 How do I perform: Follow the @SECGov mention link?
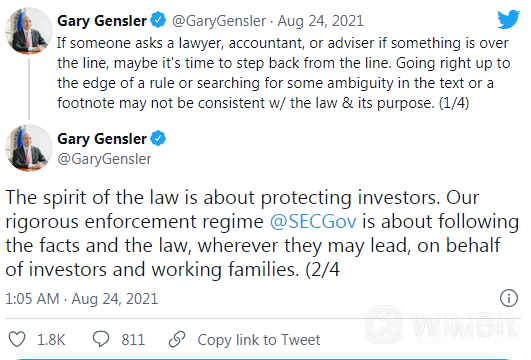click(x=313, y=222)
